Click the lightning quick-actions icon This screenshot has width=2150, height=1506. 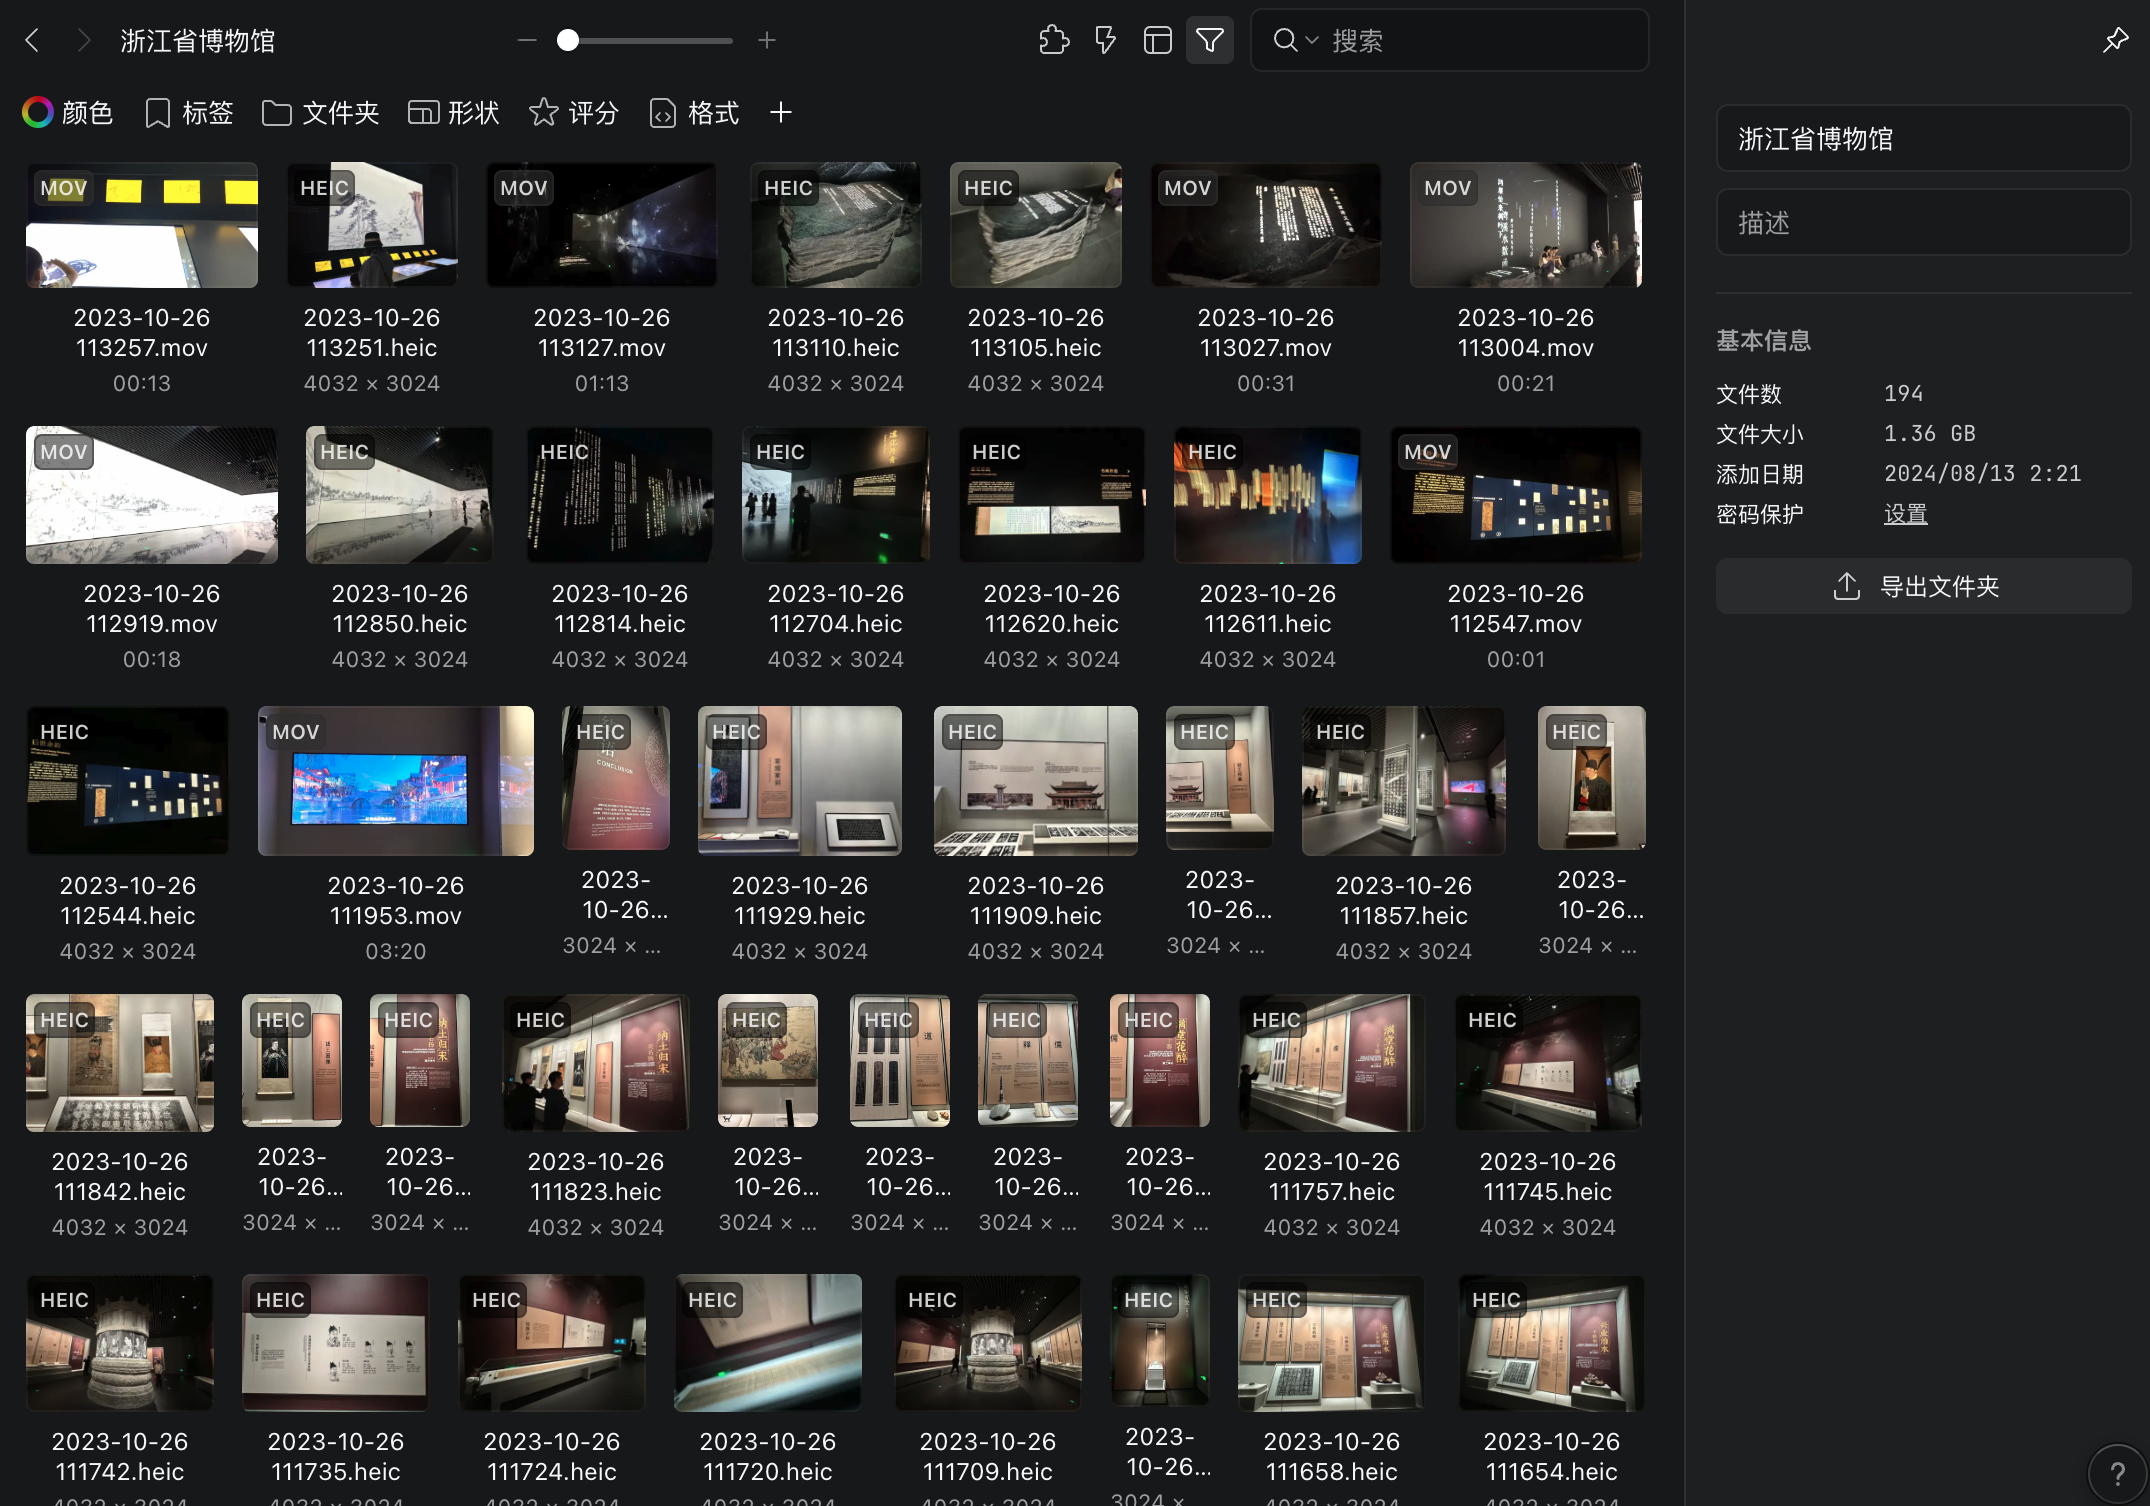1105,40
